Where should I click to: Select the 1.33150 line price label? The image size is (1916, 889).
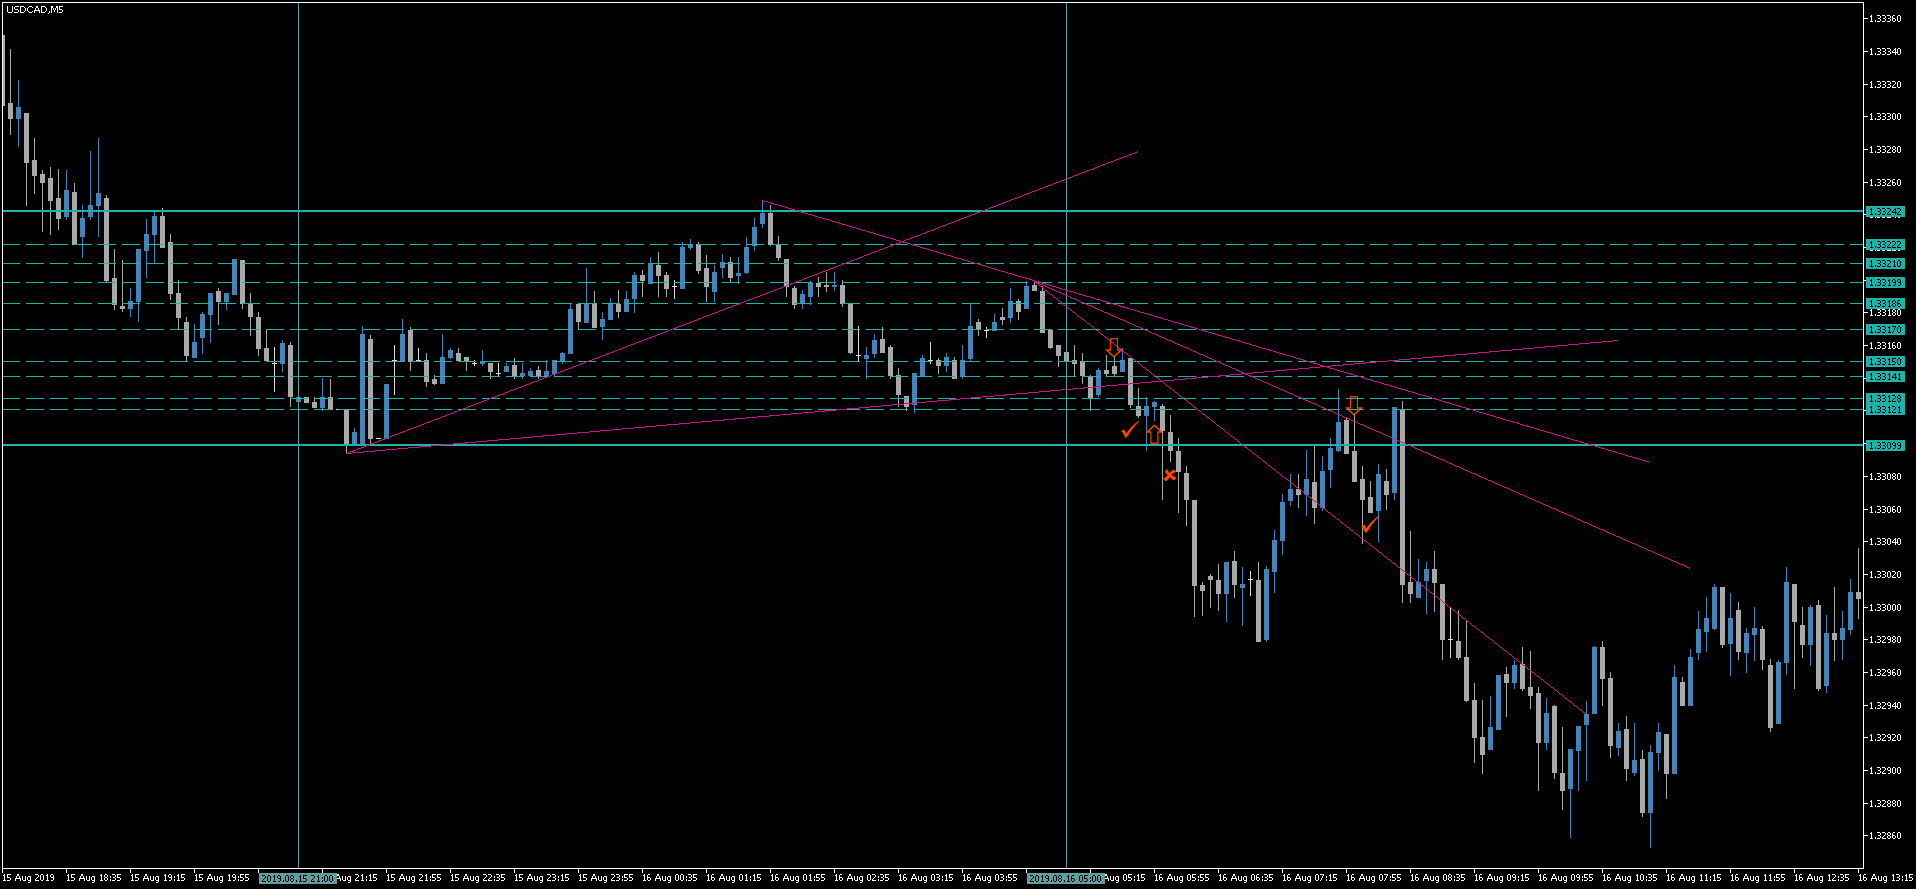[x=1886, y=362]
